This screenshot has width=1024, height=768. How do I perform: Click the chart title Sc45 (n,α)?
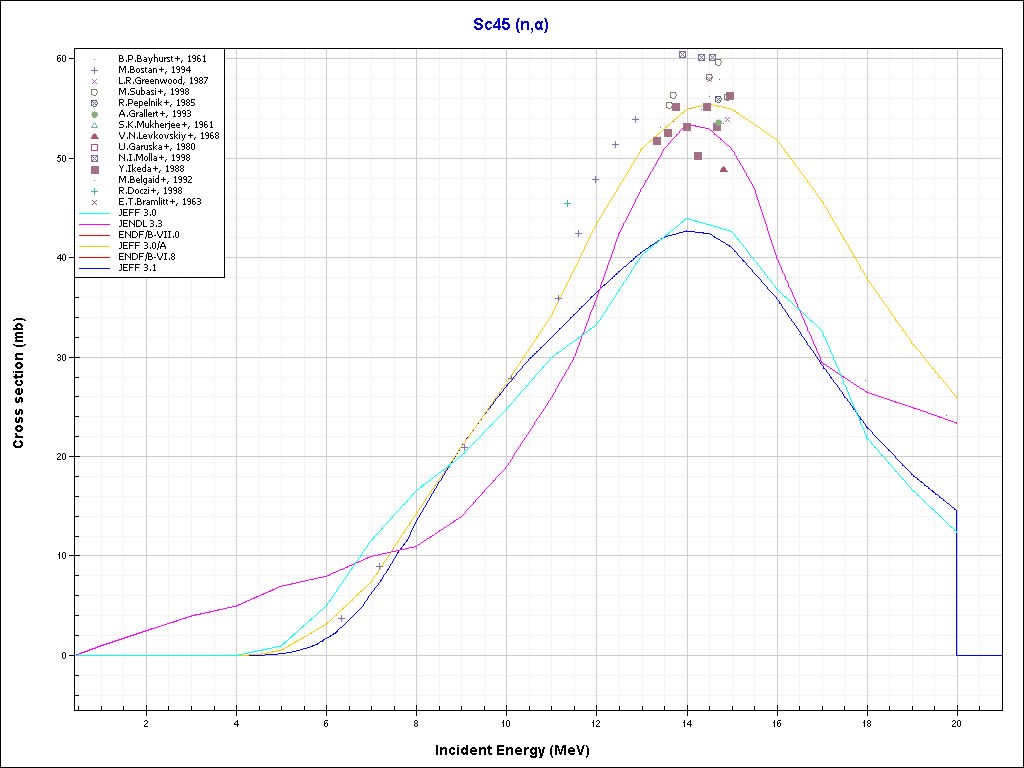pos(511,25)
